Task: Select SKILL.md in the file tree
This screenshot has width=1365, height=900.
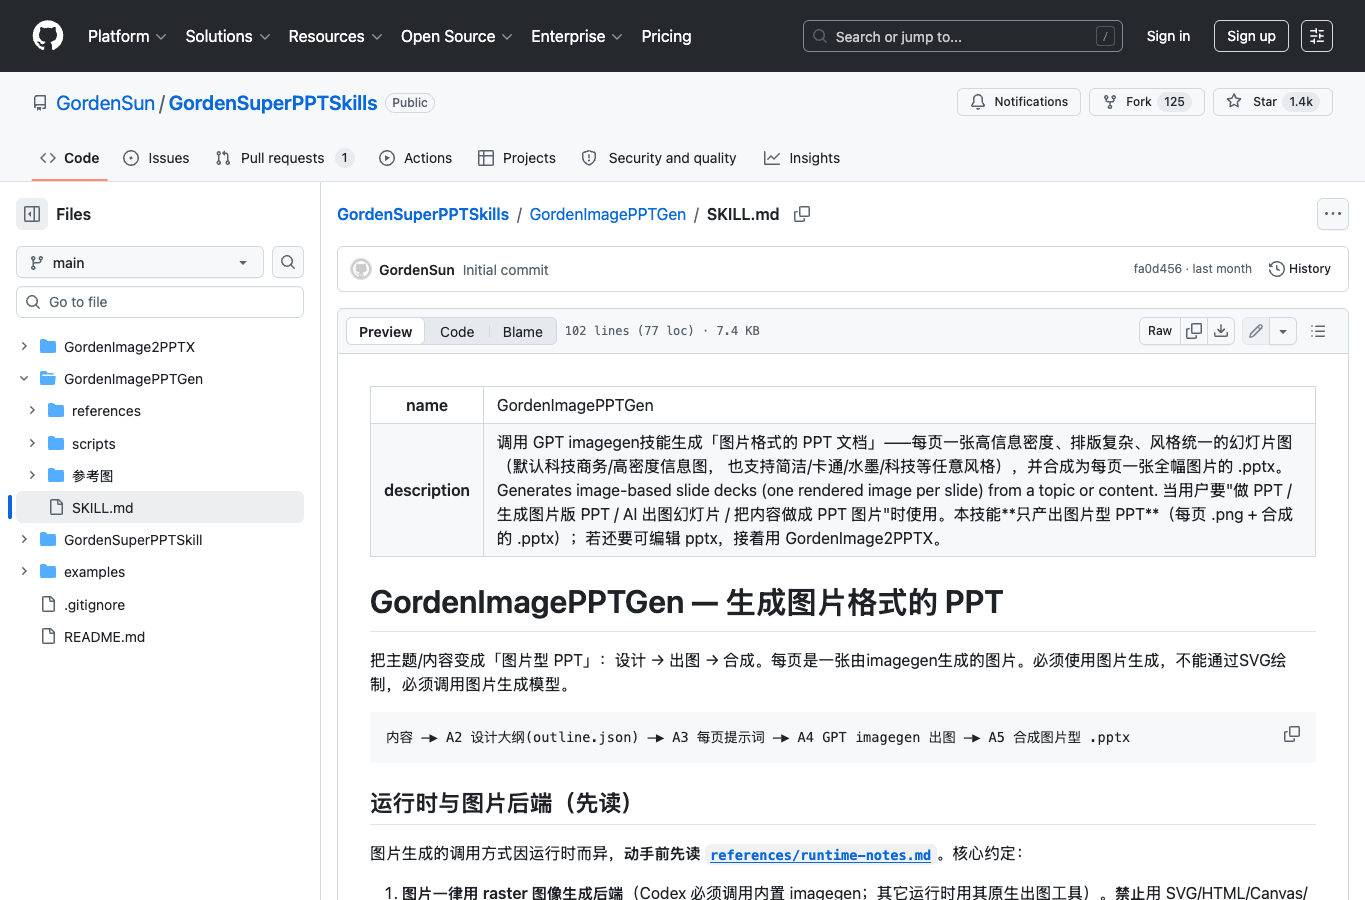Action: click(160, 507)
